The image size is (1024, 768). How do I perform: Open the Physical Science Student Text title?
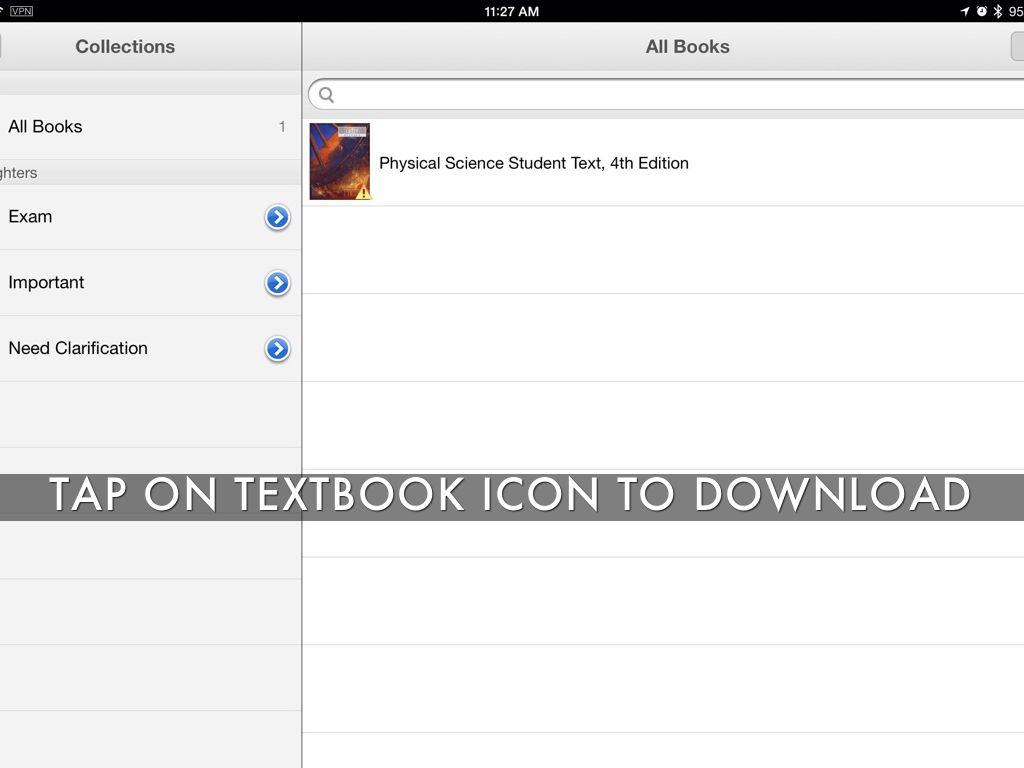coord(534,163)
